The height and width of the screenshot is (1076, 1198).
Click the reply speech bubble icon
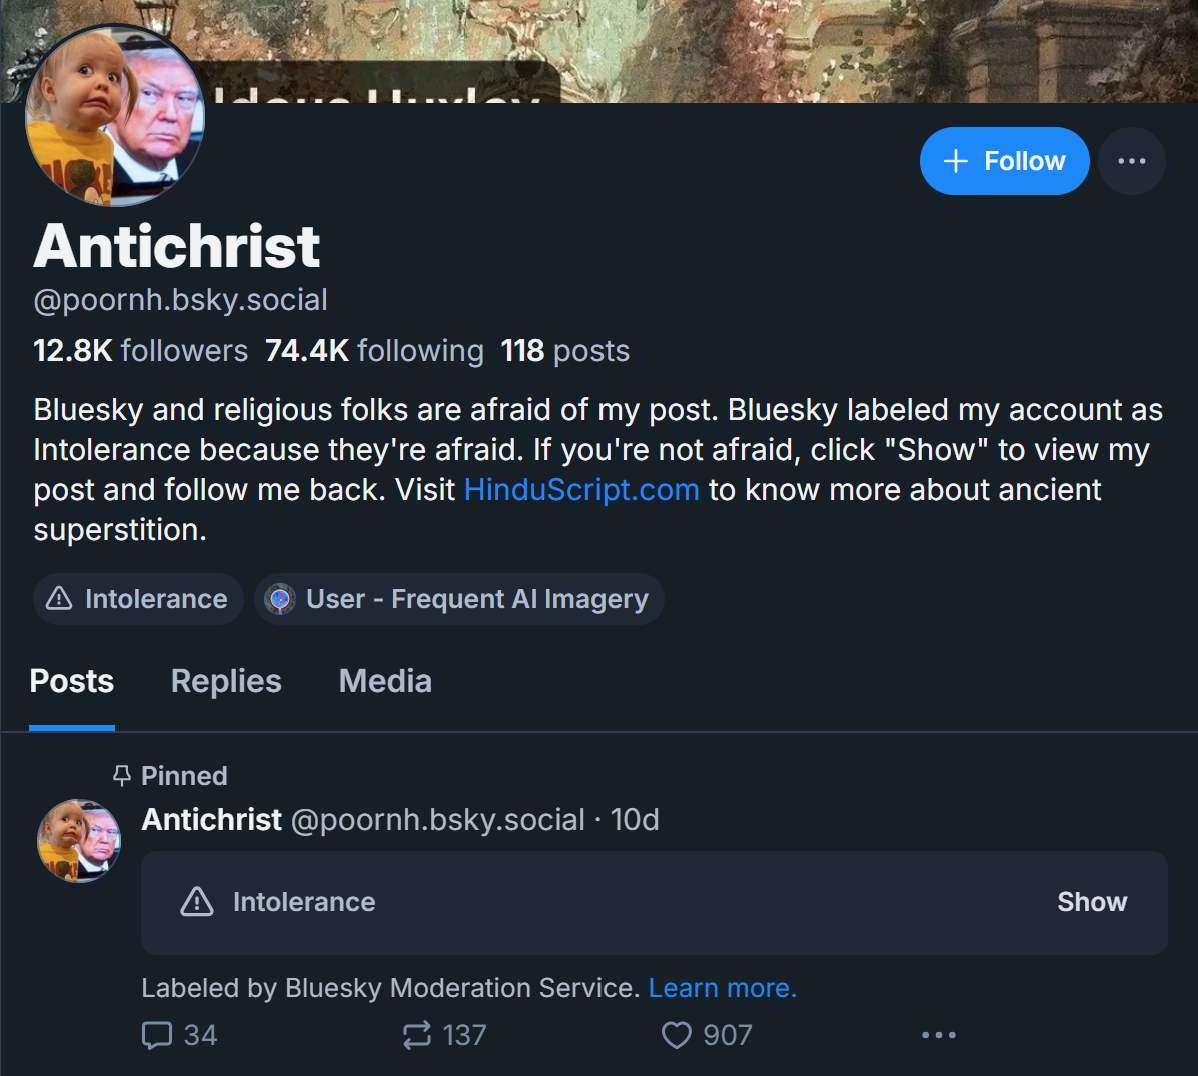pos(157,1035)
